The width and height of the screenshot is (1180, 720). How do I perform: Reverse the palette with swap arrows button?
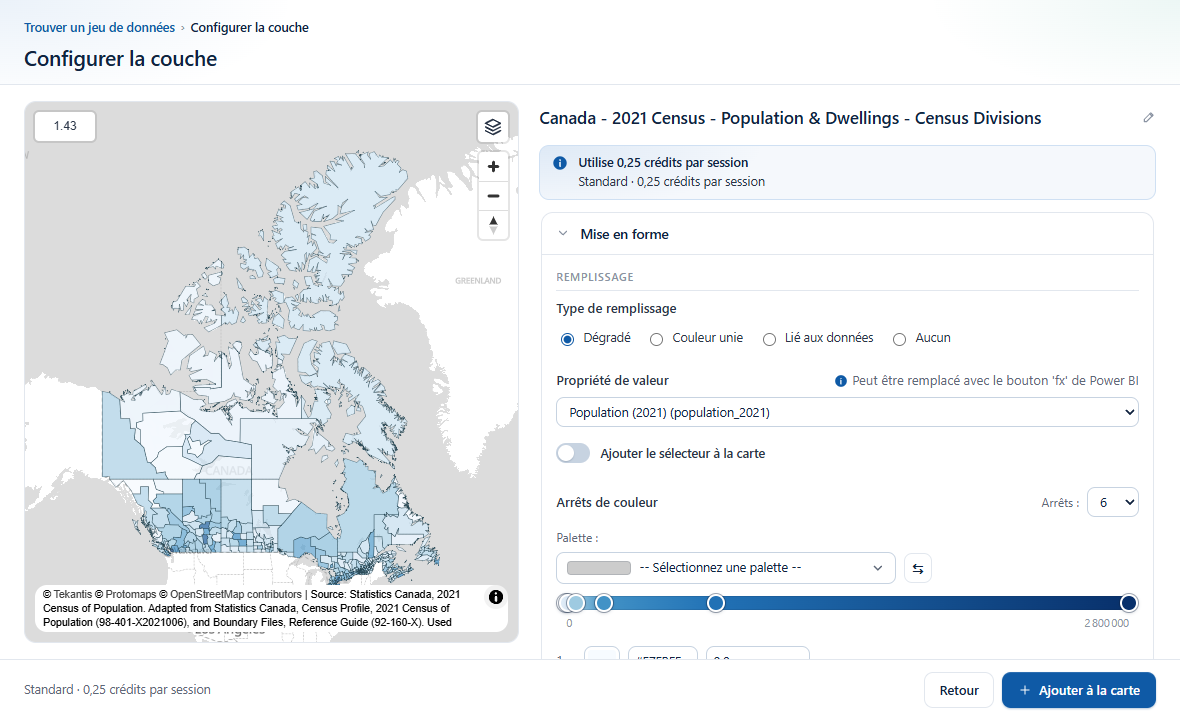point(918,568)
